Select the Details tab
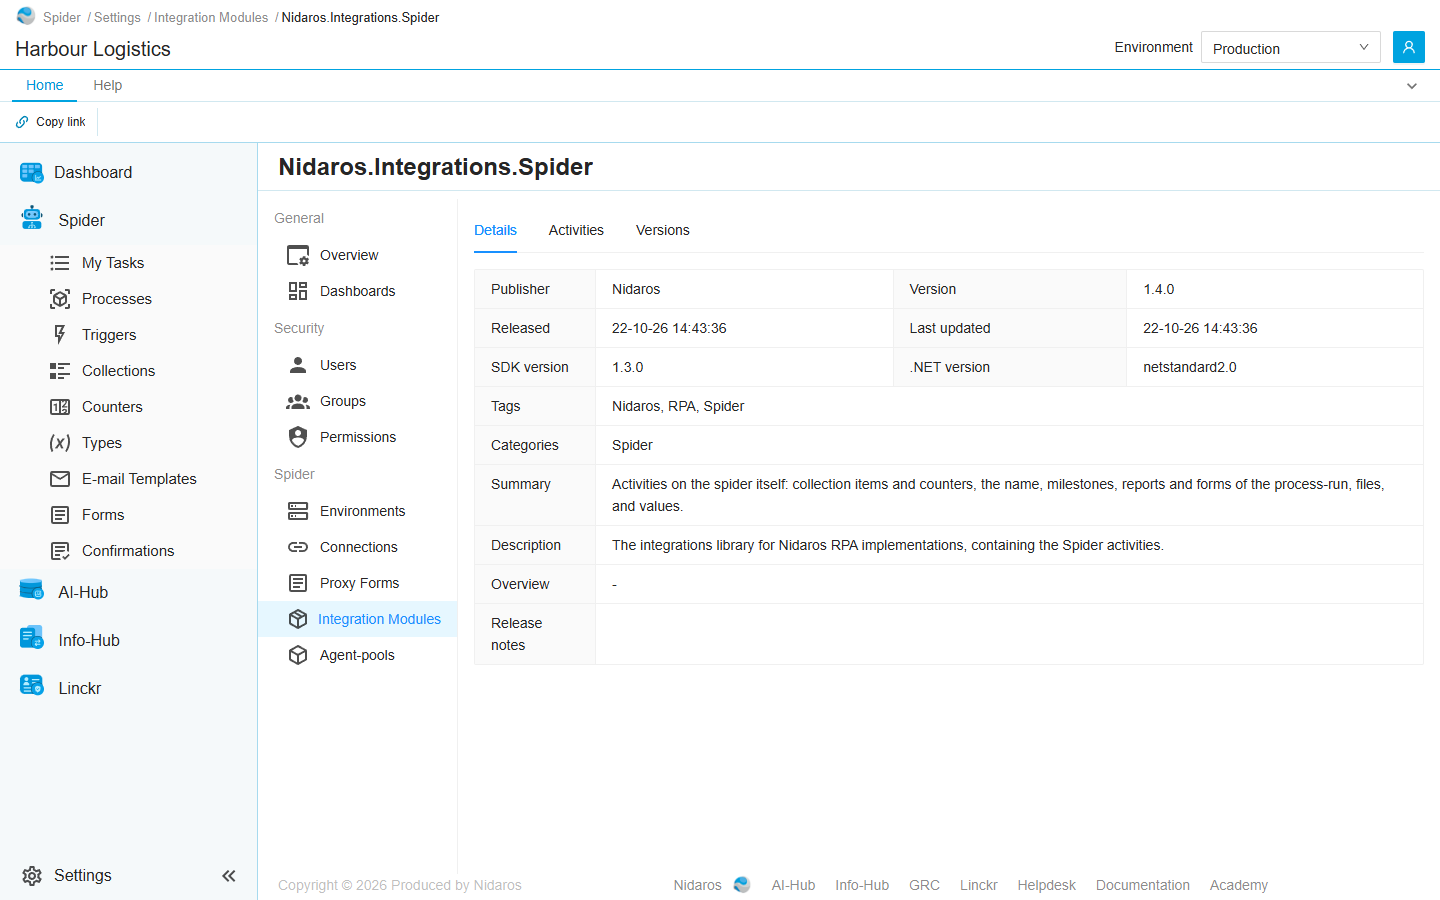This screenshot has width=1440, height=900. (495, 230)
